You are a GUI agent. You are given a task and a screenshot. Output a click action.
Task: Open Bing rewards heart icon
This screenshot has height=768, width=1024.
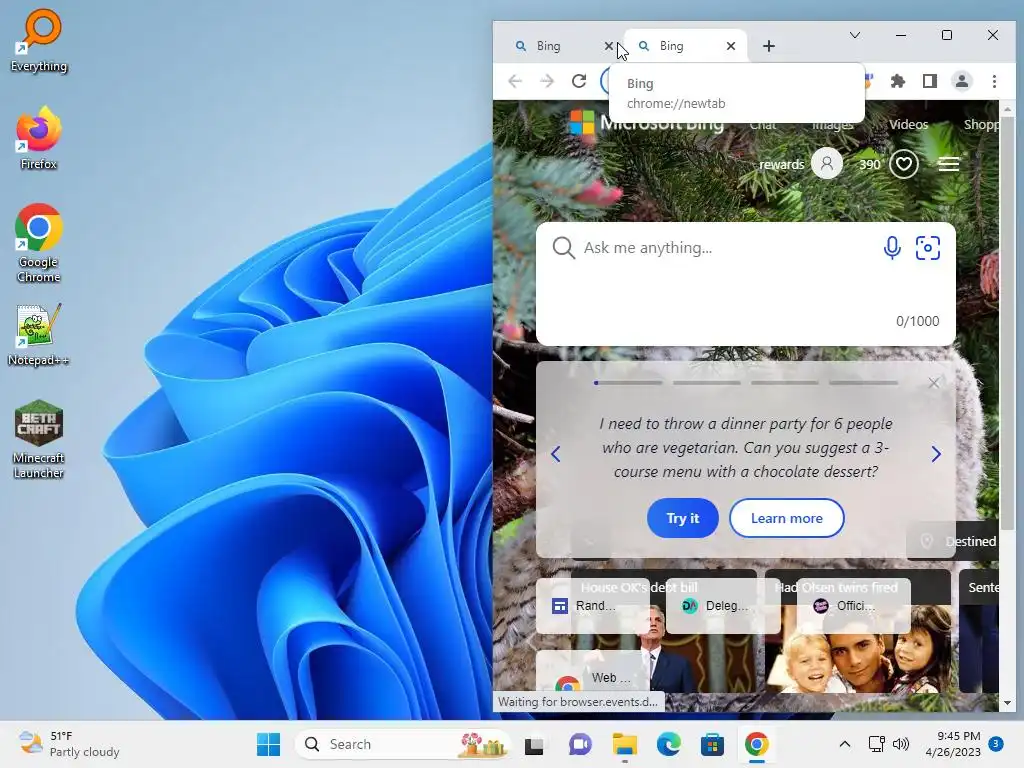click(904, 164)
